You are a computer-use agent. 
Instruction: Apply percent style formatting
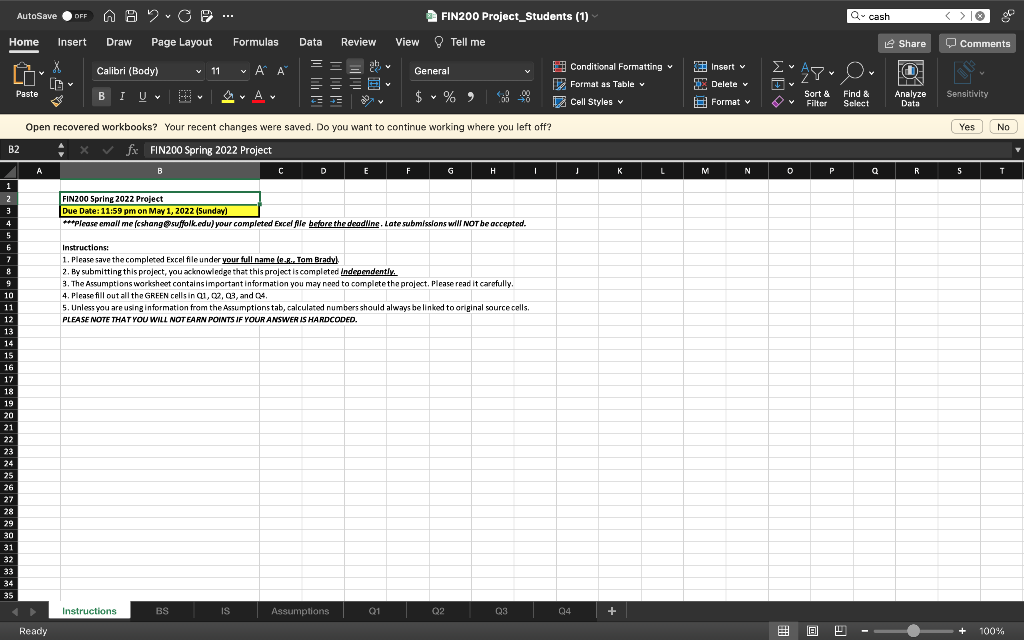point(449,97)
